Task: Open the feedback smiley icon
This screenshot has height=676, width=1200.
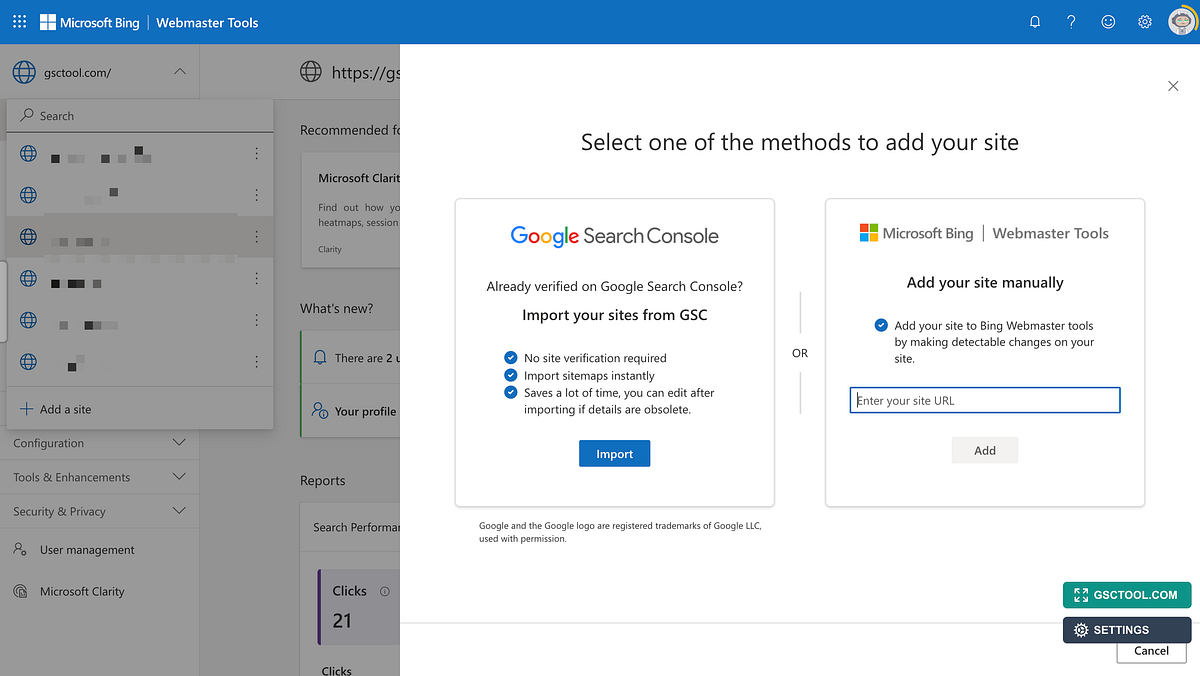Action: click(1108, 21)
